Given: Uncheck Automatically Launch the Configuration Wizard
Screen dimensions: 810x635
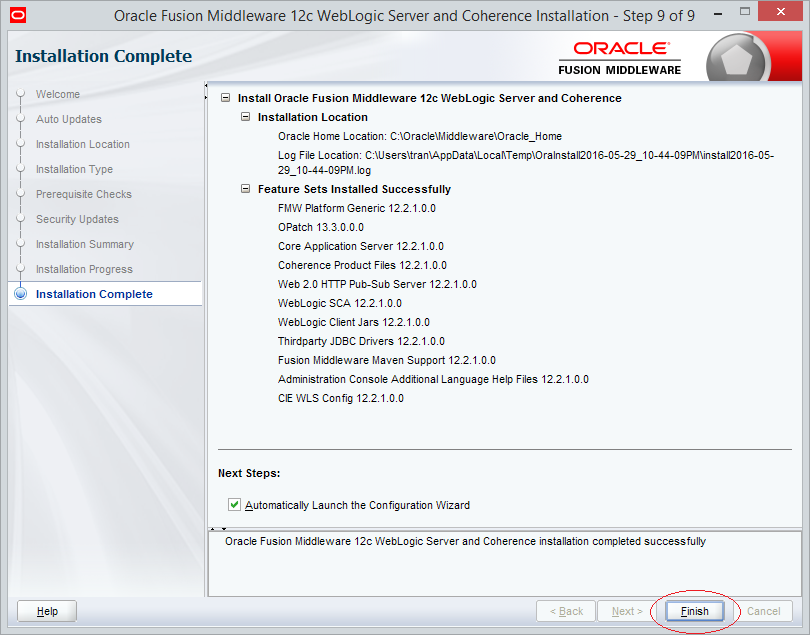Looking at the screenshot, I should click(x=235, y=505).
